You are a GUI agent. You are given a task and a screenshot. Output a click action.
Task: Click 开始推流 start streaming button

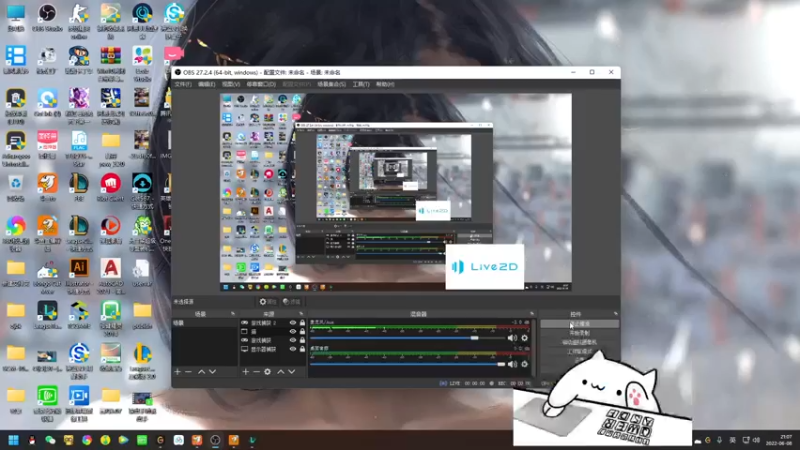tap(580, 323)
